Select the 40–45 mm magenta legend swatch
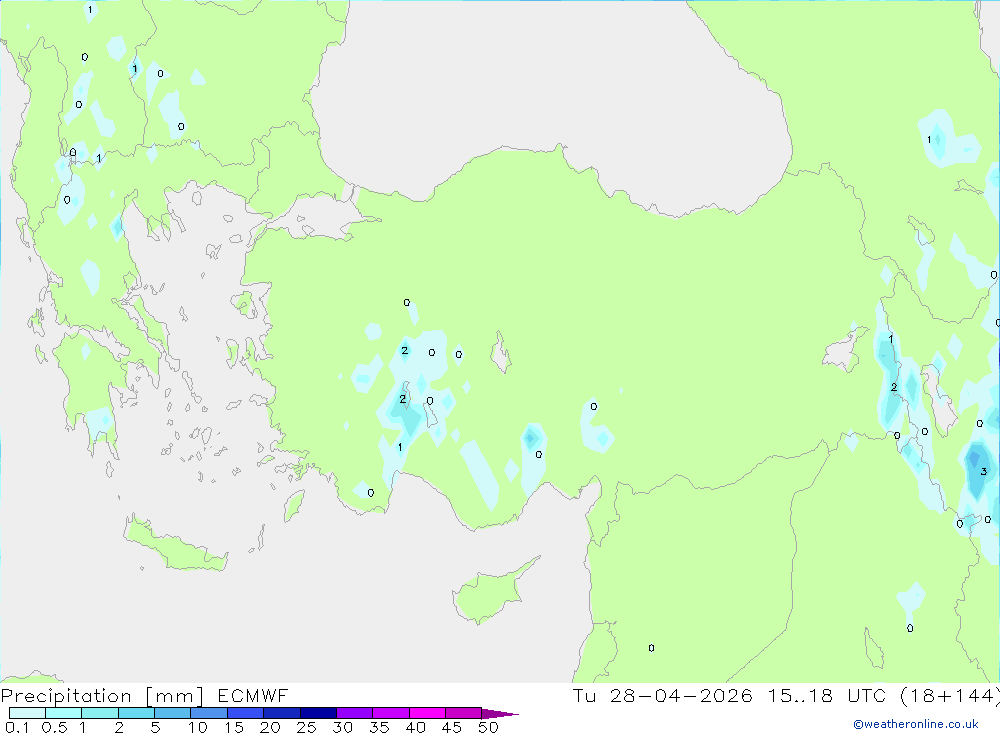 click(x=427, y=713)
